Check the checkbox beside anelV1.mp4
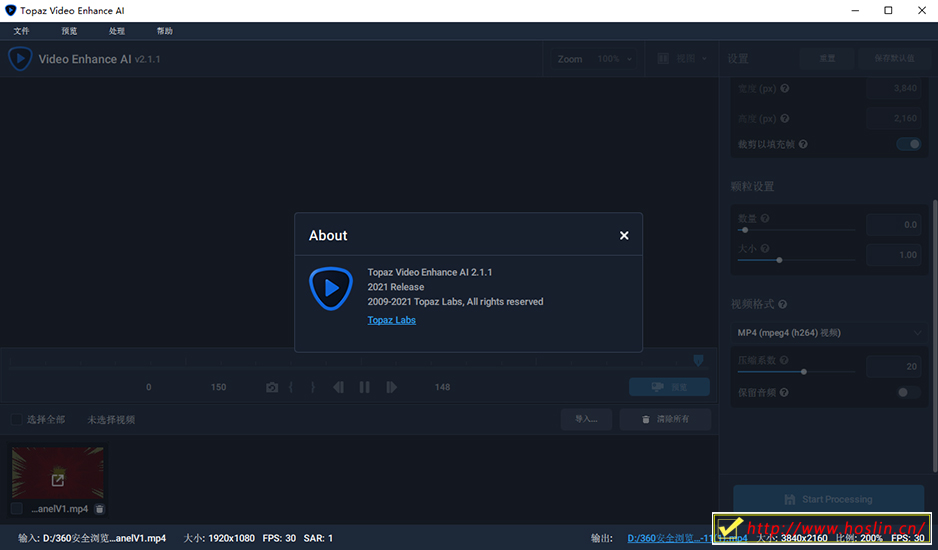The image size is (938, 550). point(17,509)
